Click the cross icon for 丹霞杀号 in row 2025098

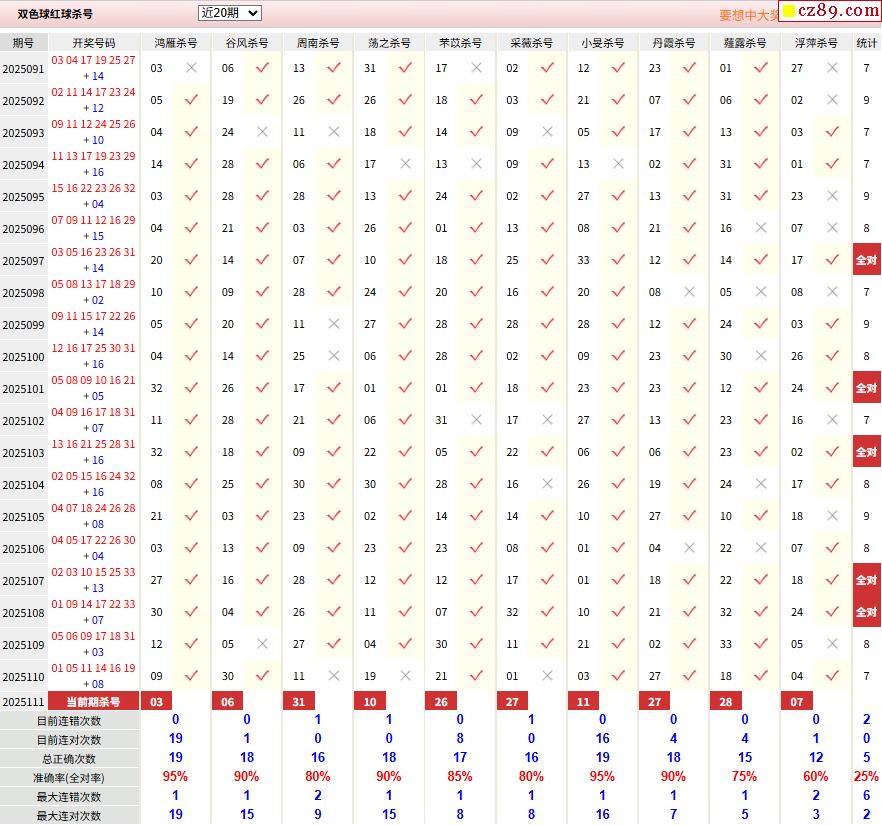pos(689,292)
